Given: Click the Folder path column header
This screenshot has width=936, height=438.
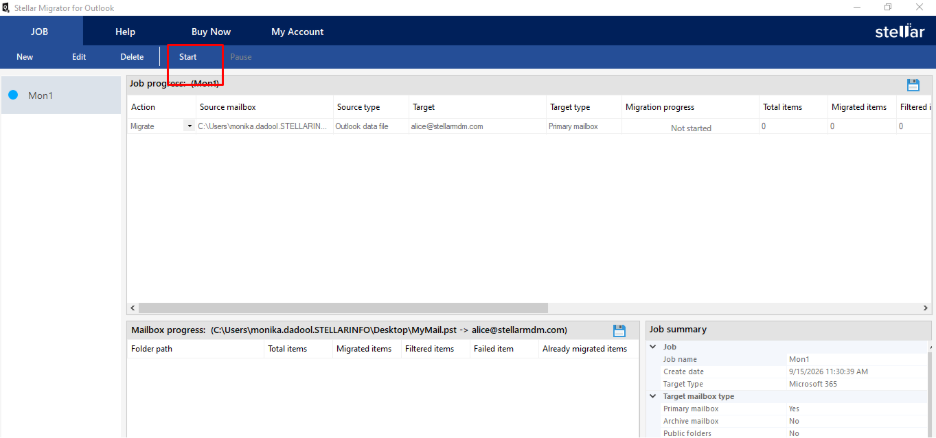Looking at the screenshot, I should [x=195, y=348].
